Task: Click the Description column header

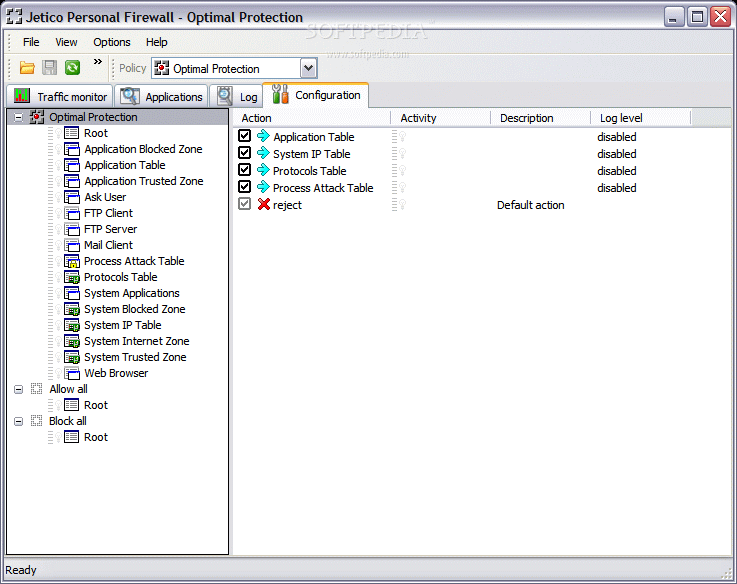Action: click(x=541, y=118)
